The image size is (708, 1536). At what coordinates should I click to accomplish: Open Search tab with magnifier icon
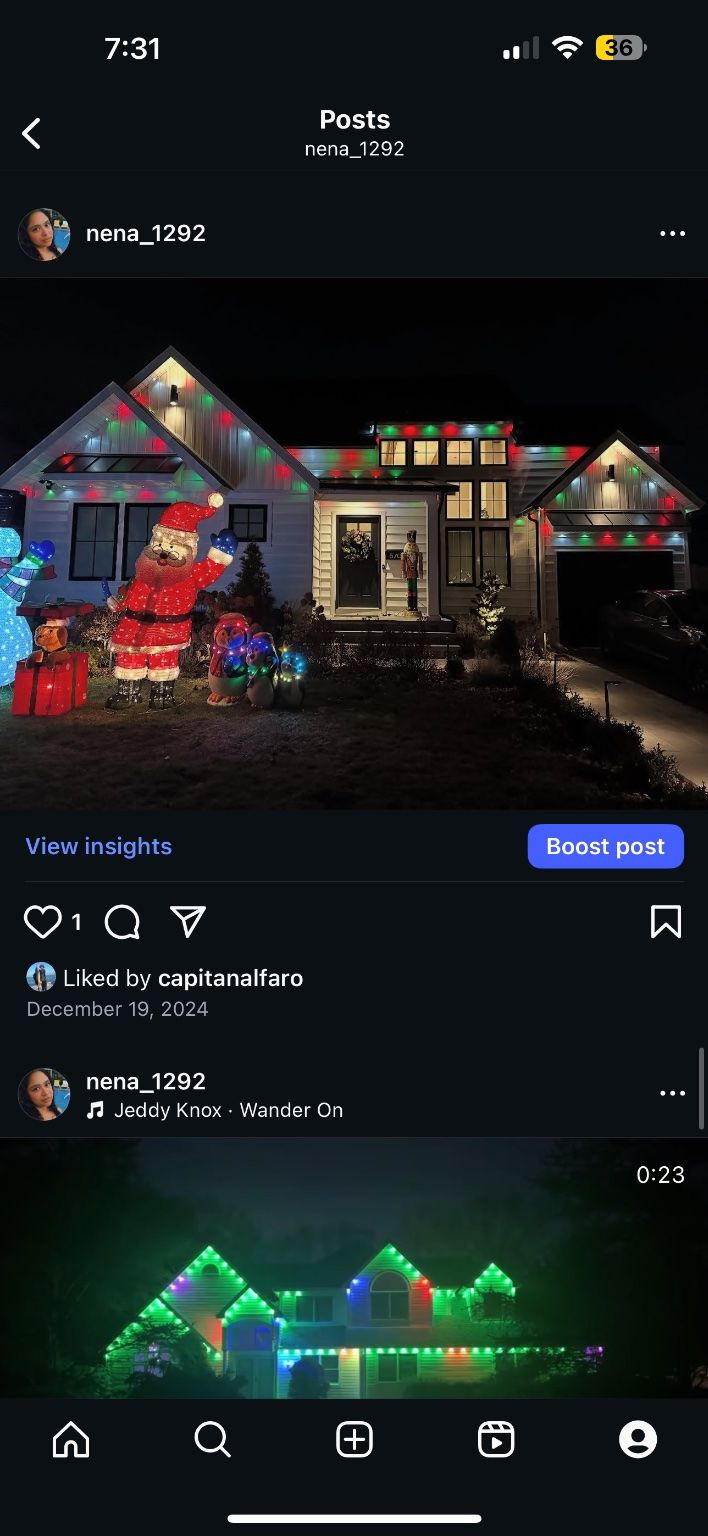[213, 1439]
